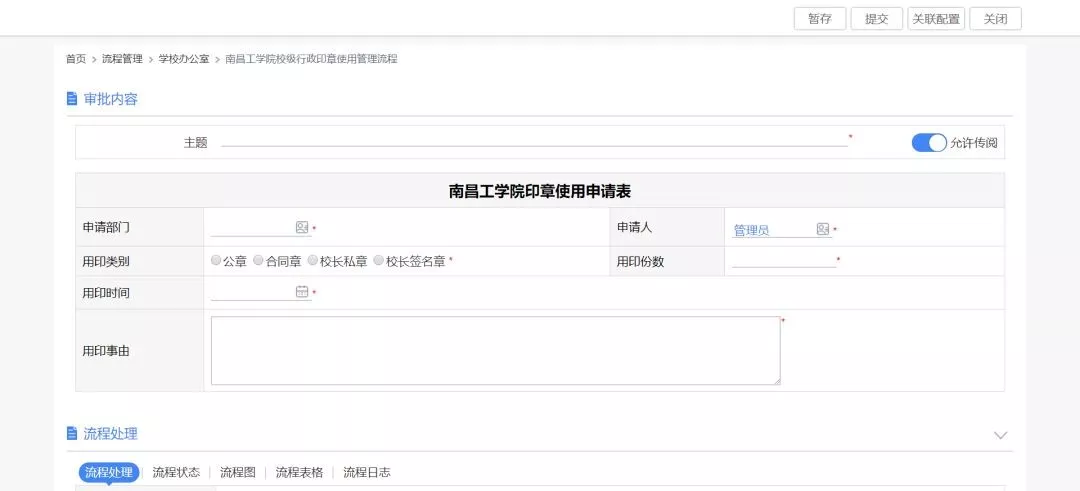
Task: Focus the 主题 subject input field
Action: coord(534,141)
